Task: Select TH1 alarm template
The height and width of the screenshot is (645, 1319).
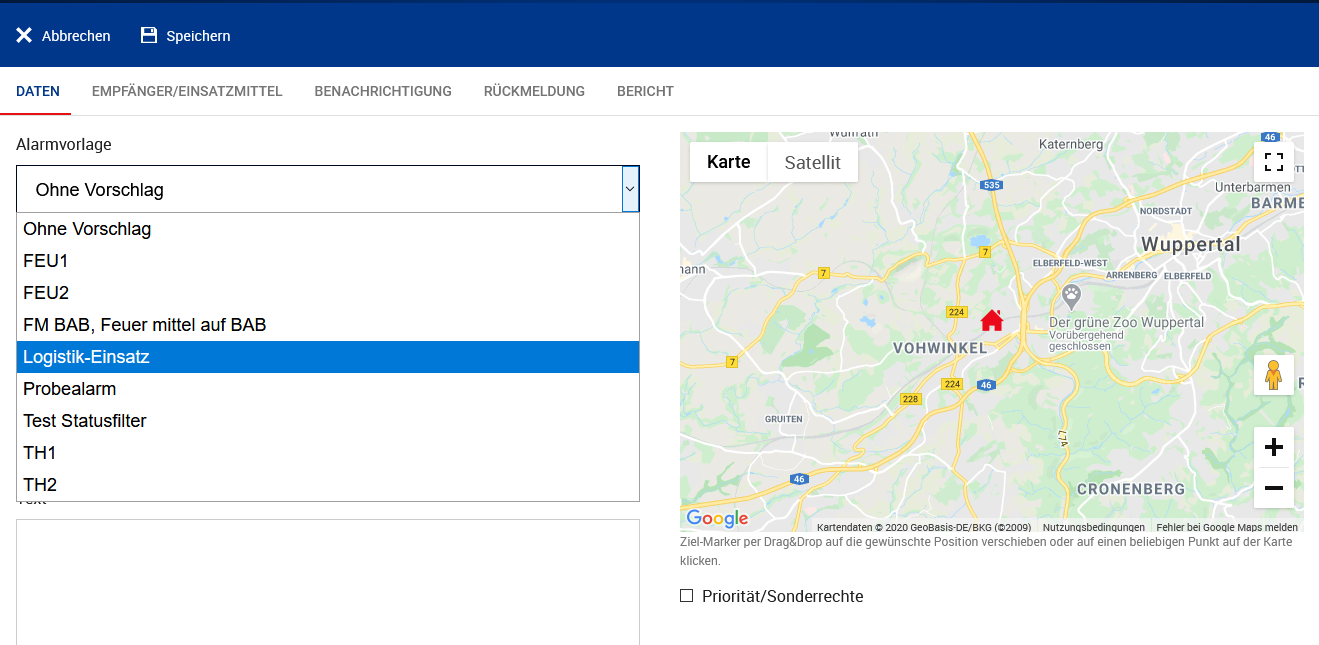Action: click(x=328, y=453)
